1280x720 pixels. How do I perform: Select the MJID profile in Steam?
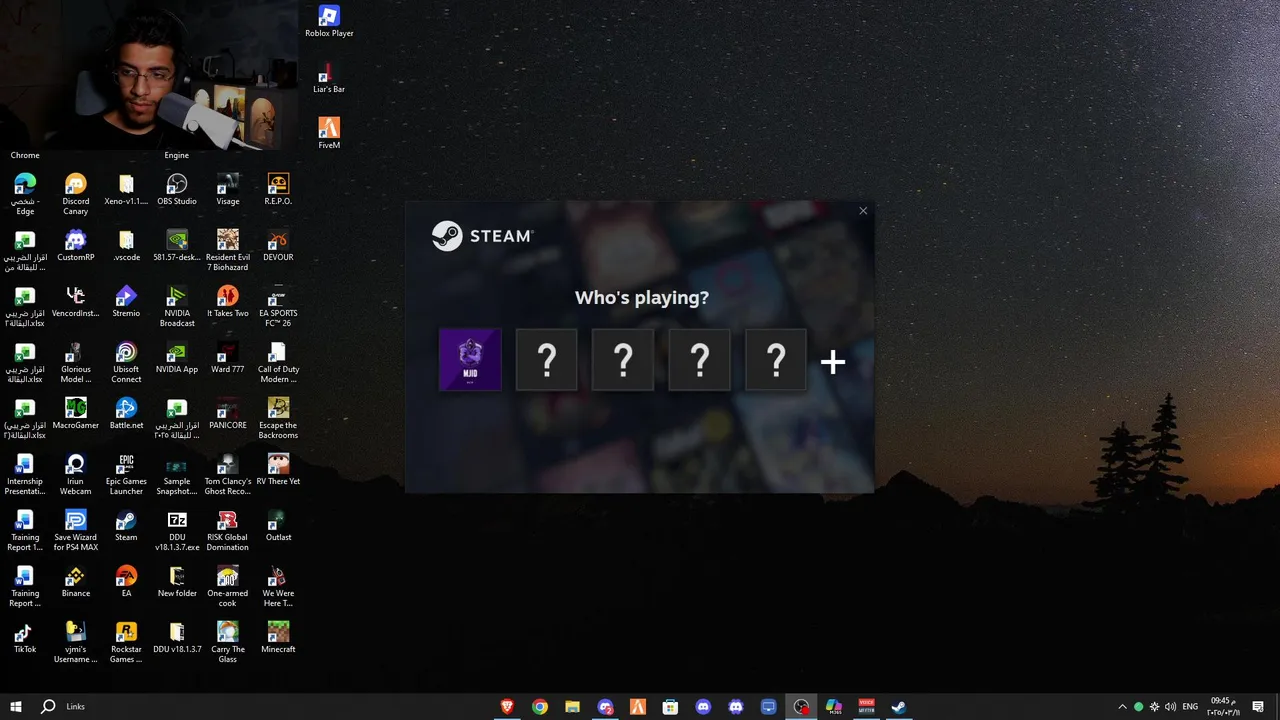470,359
